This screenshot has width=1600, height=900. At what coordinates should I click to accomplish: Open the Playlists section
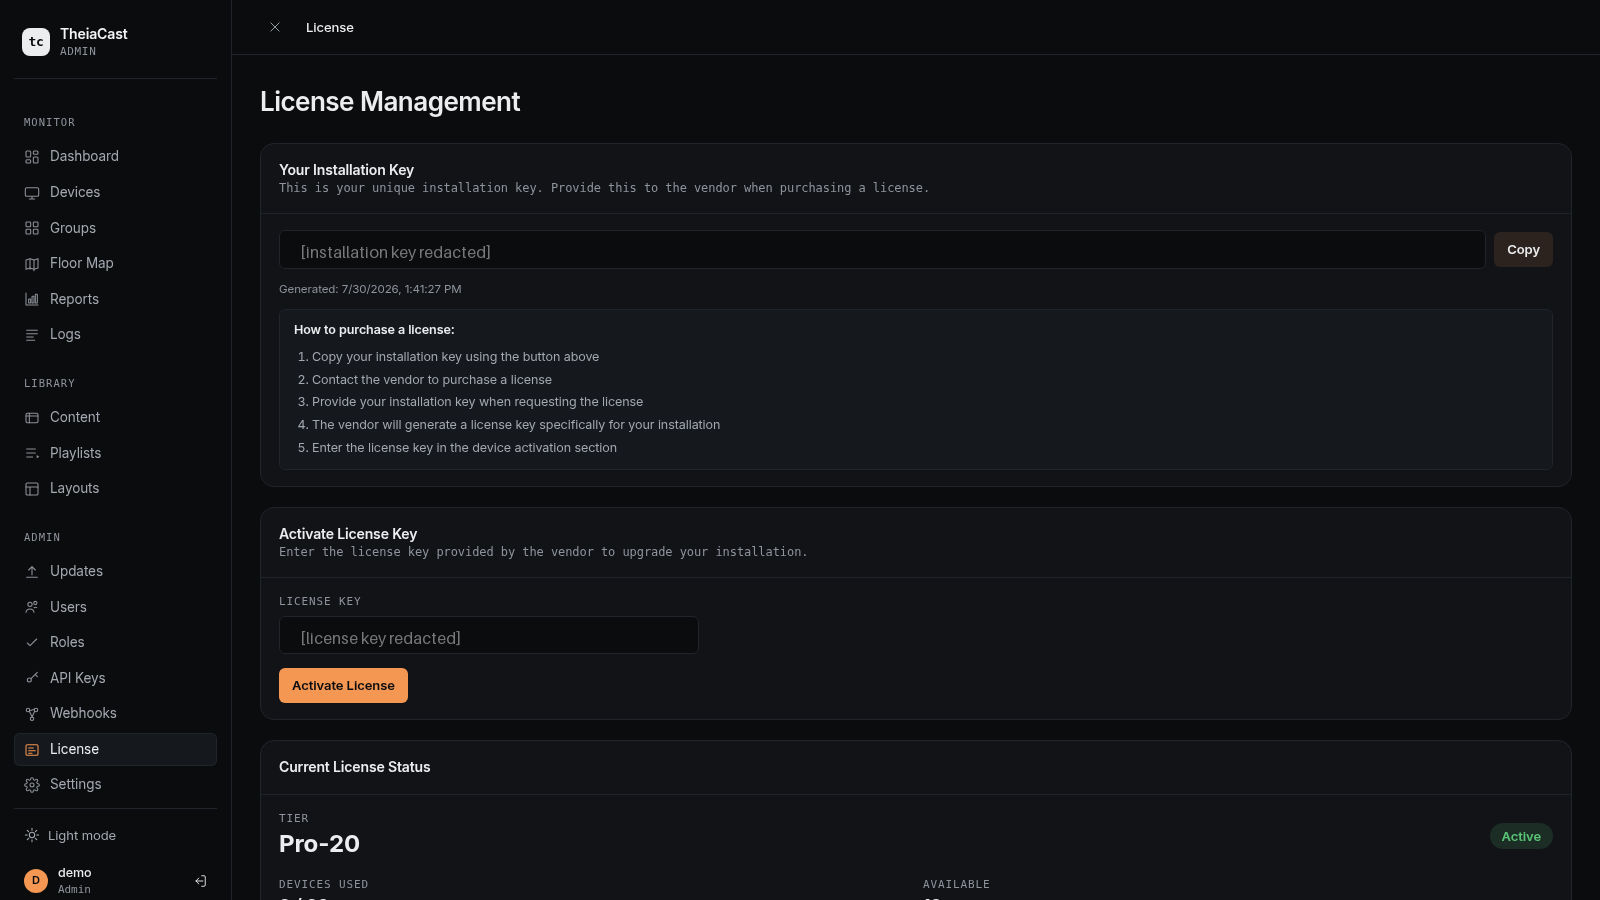tap(115, 453)
